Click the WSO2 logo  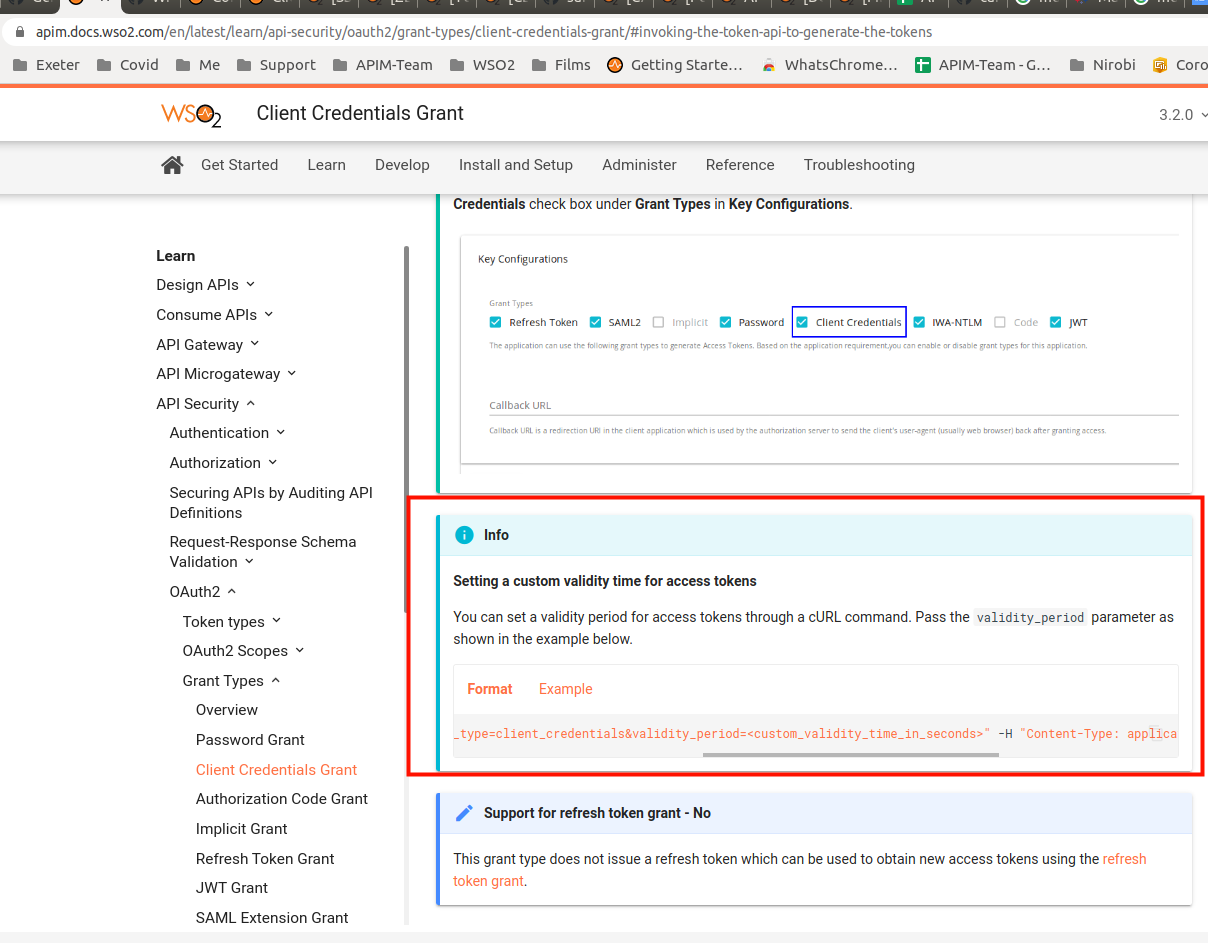coord(191,114)
